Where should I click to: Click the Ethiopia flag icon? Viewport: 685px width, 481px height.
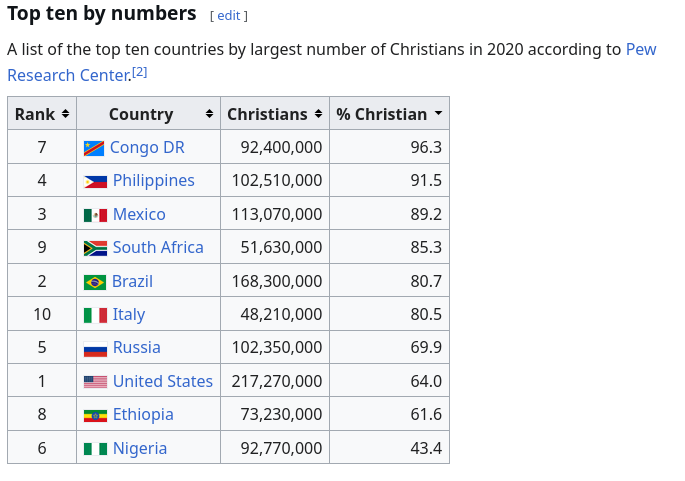95,415
